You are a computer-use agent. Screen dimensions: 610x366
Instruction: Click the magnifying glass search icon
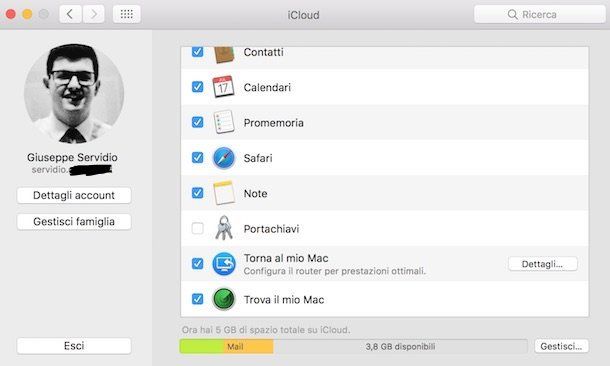pos(512,15)
